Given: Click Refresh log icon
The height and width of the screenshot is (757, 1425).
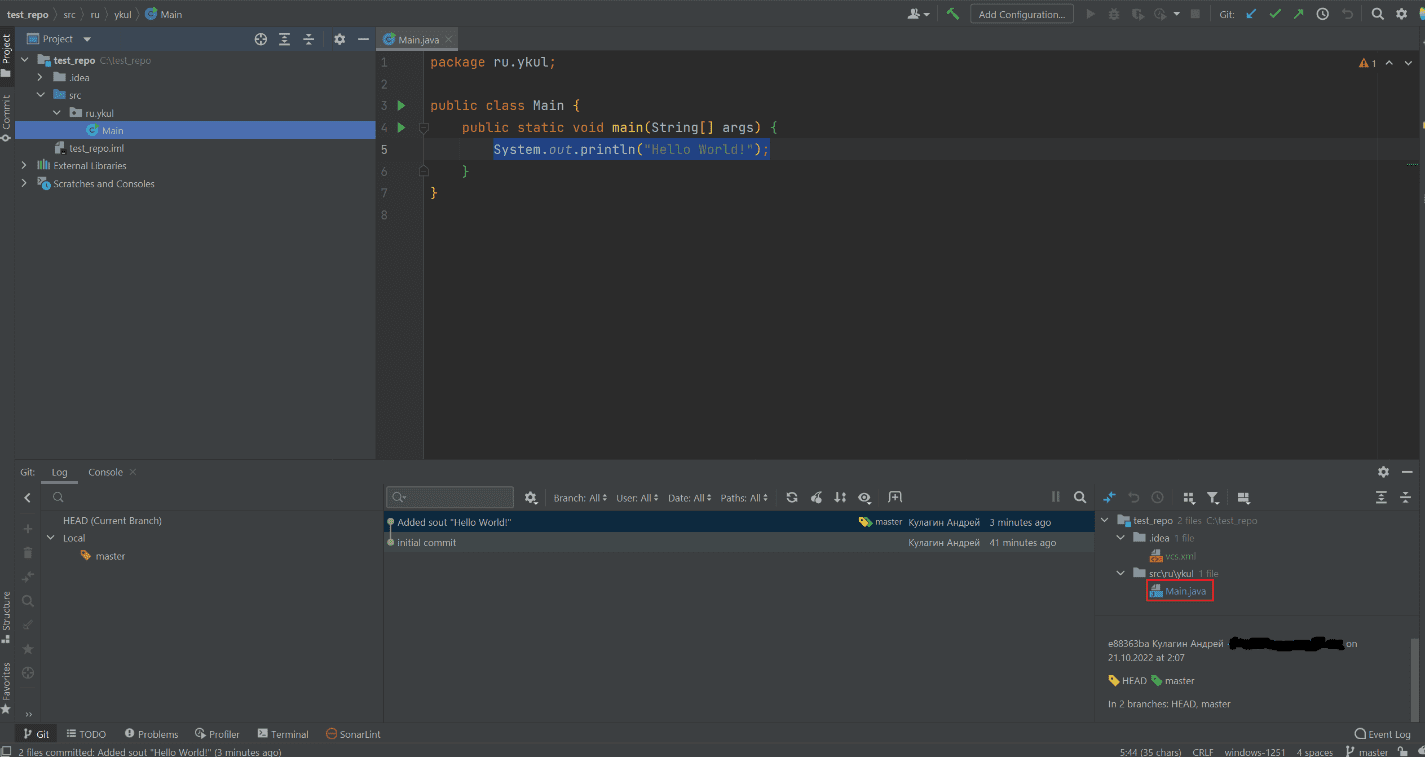Looking at the screenshot, I should 792,497.
